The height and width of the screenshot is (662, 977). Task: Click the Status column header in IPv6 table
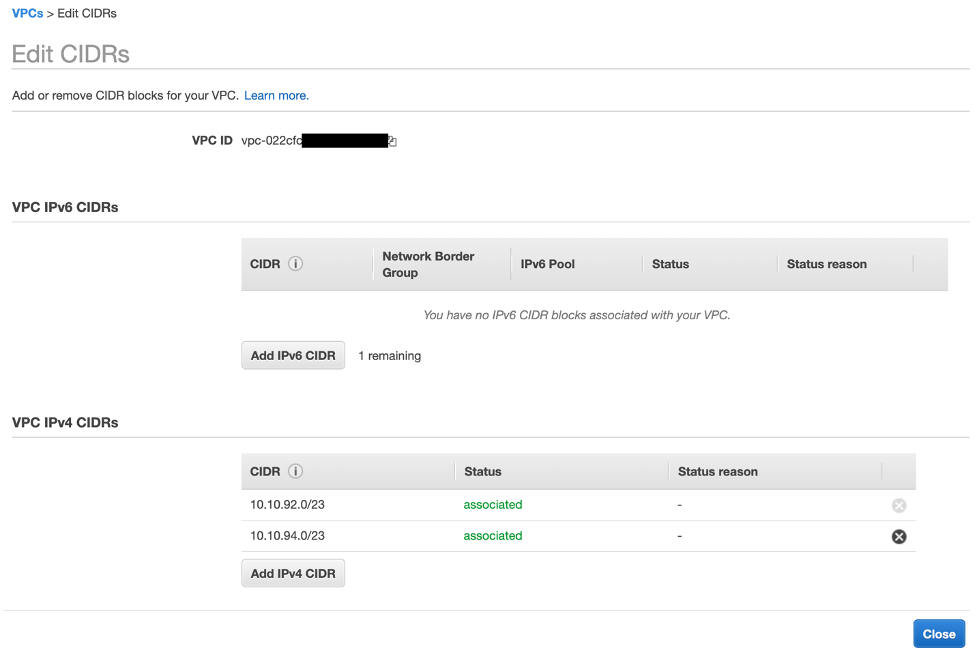click(x=670, y=263)
